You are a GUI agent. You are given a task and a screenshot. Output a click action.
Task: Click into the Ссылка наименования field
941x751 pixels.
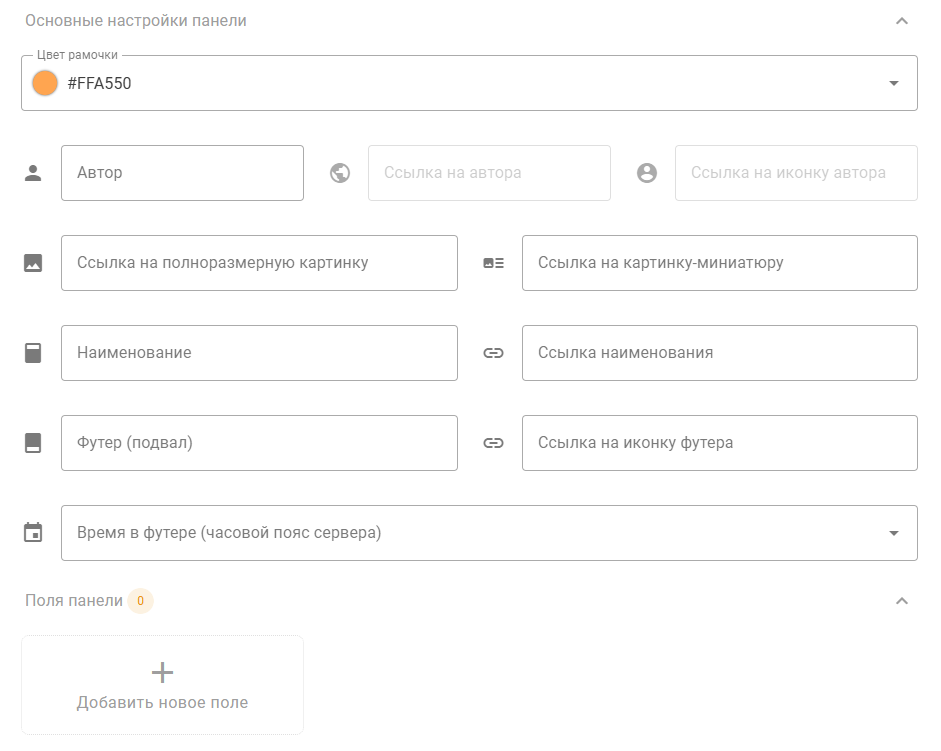click(719, 353)
